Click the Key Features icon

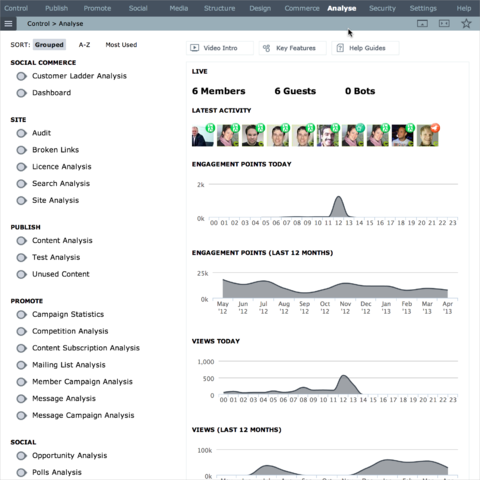[266, 48]
